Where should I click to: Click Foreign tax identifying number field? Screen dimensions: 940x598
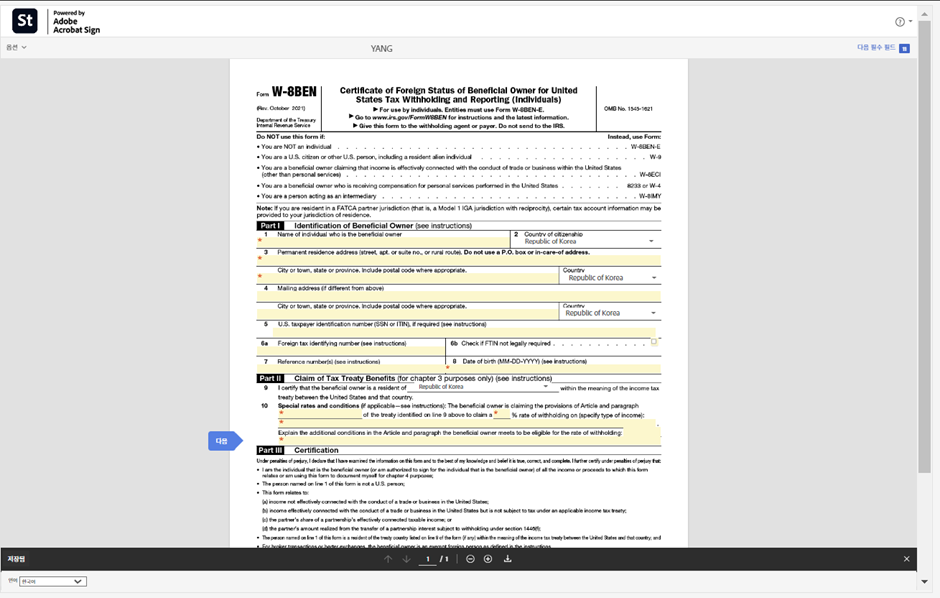pos(351,351)
